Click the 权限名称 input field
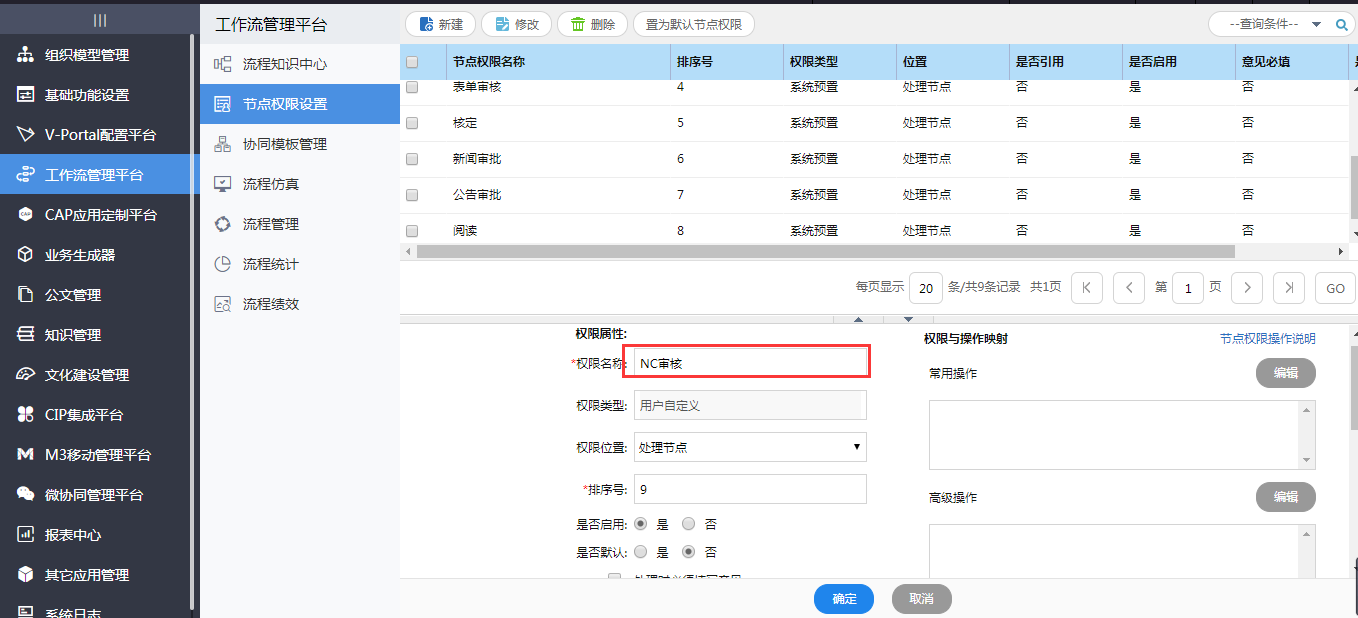 click(750, 364)
